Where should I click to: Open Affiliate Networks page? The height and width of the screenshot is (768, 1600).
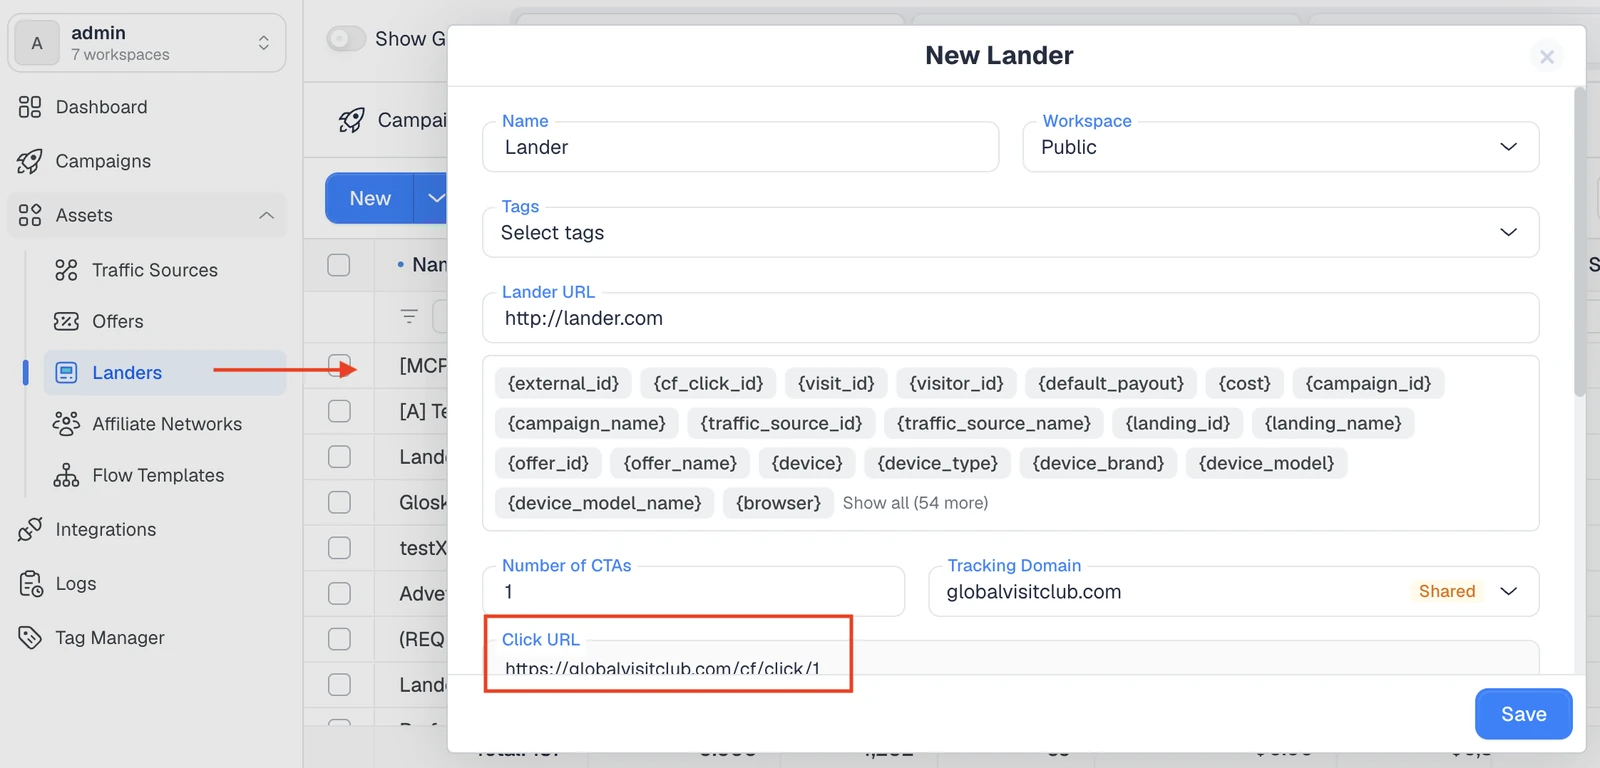(167, 424)
